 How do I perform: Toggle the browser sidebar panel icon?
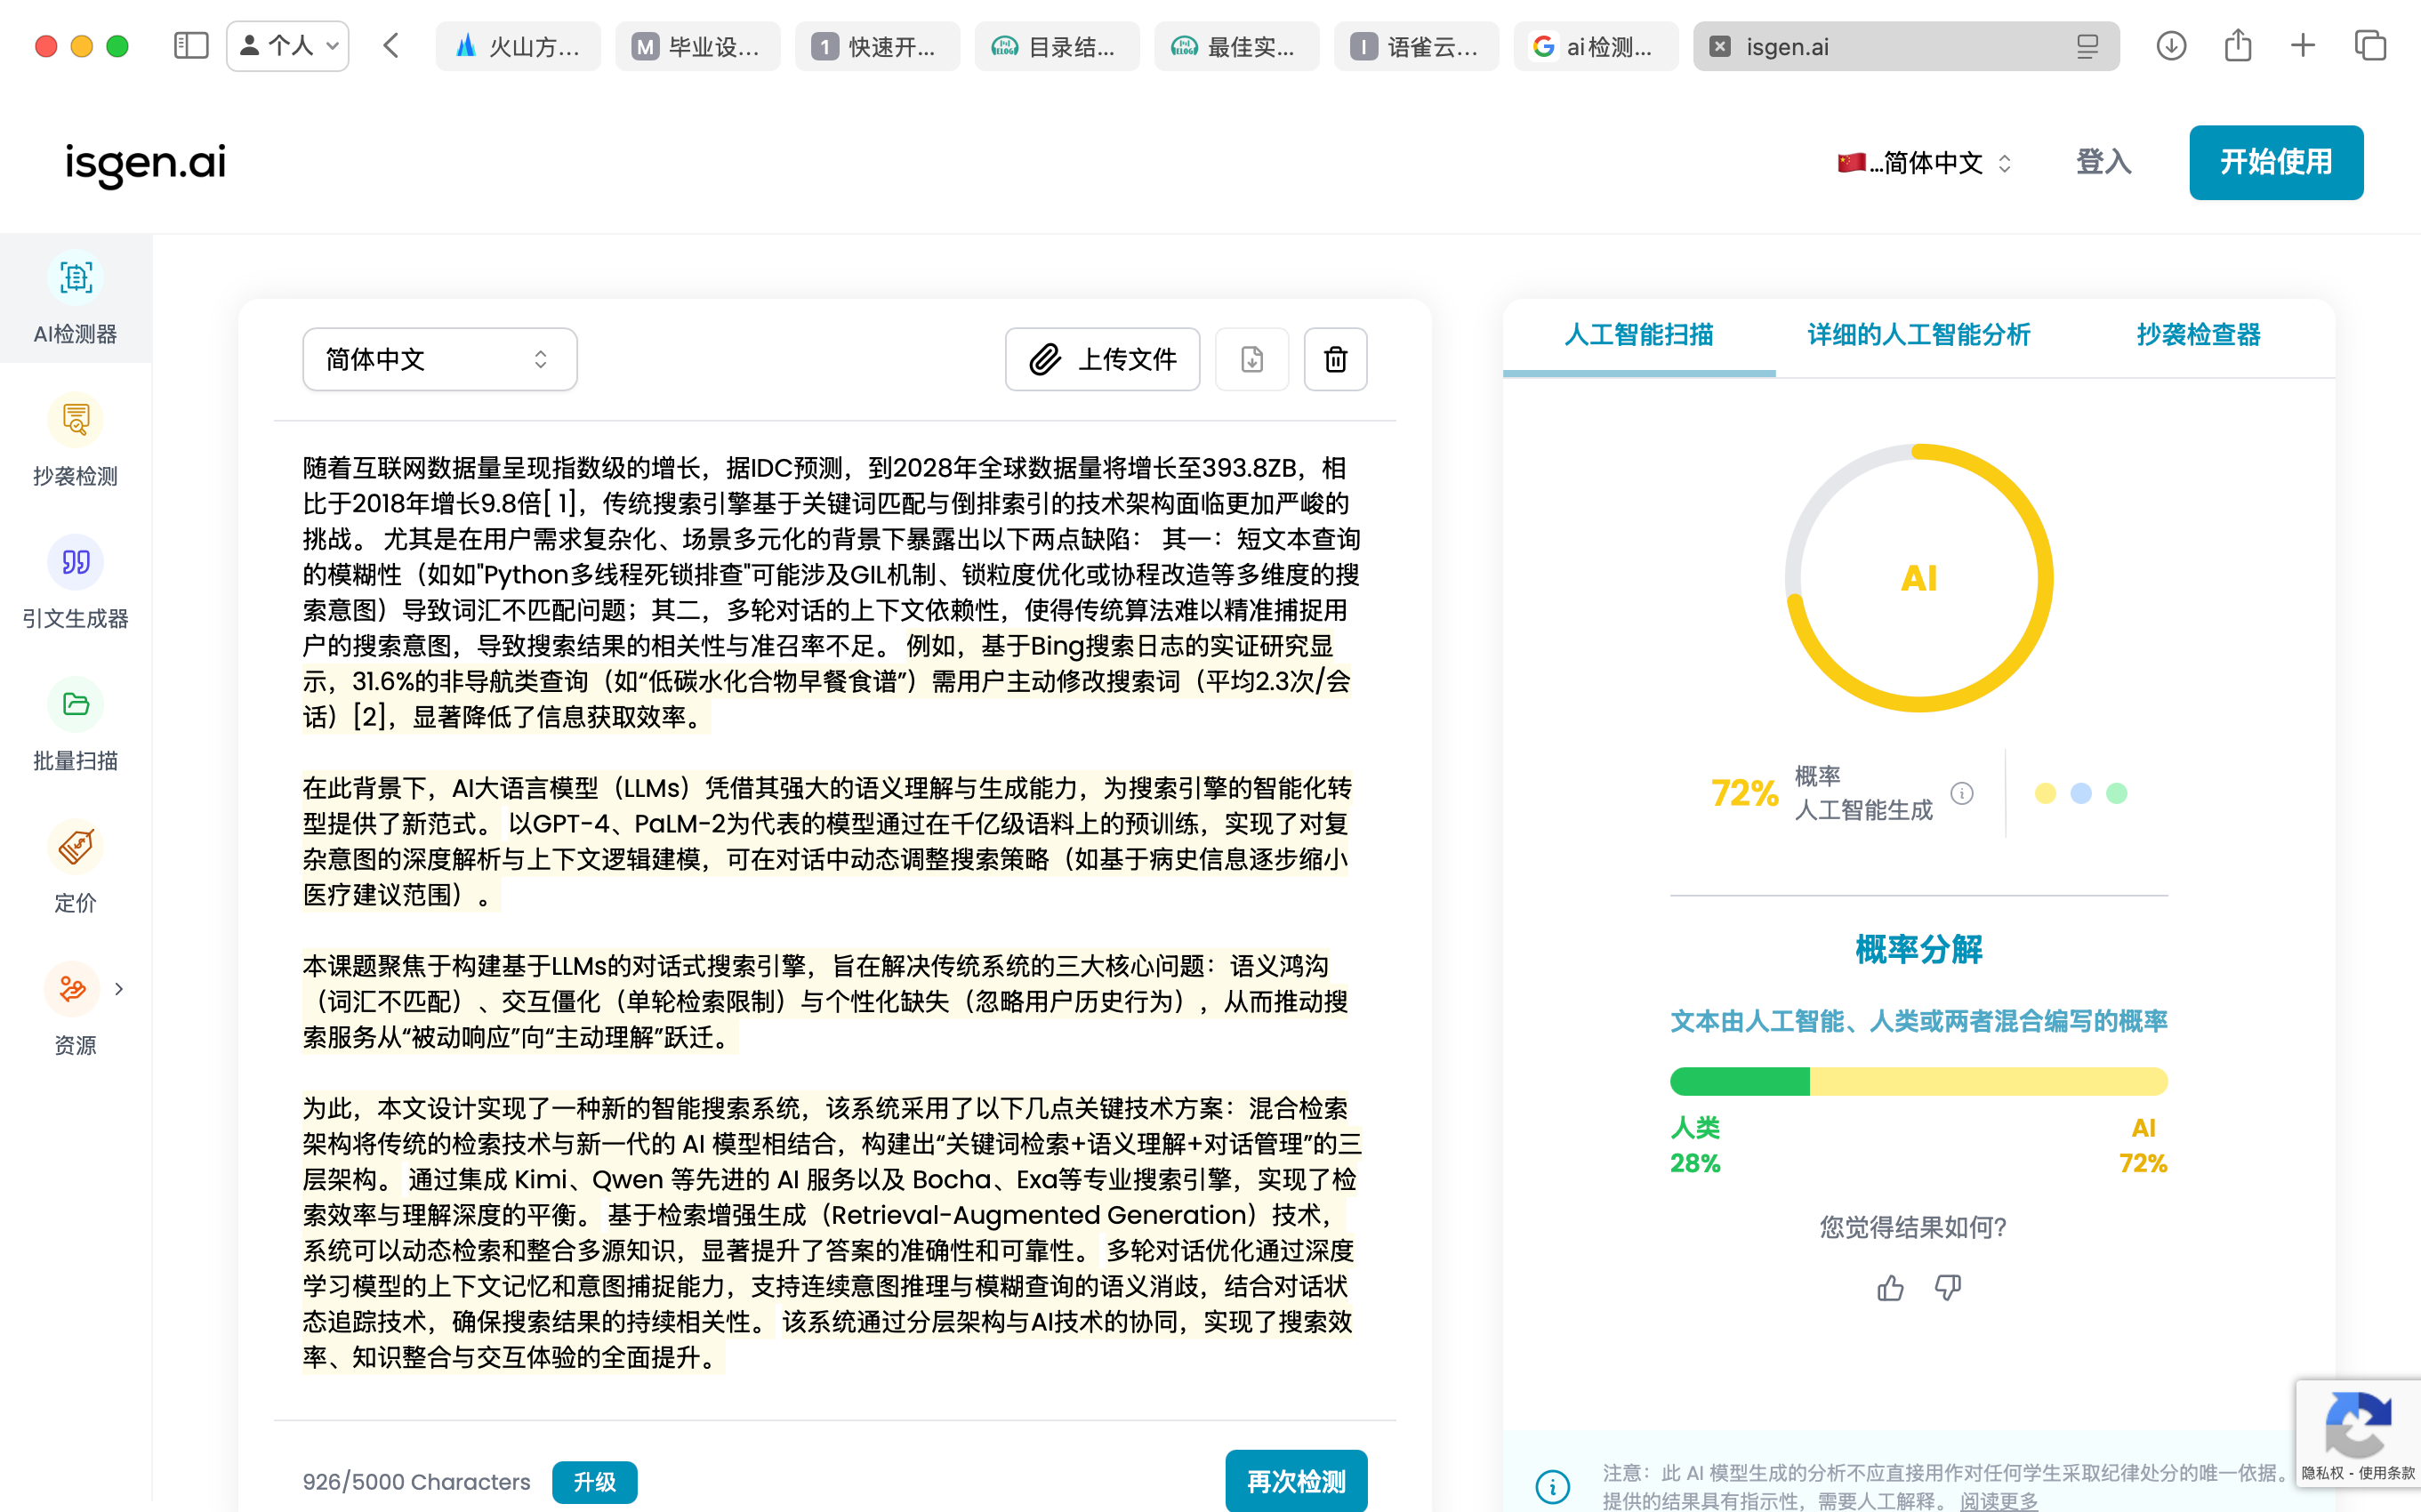coord(191,46)
